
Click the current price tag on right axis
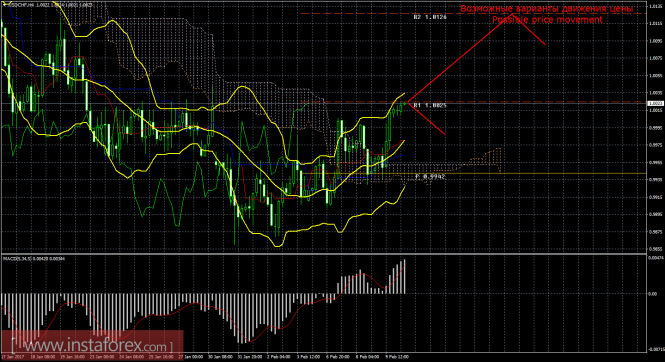coord(656,103)
